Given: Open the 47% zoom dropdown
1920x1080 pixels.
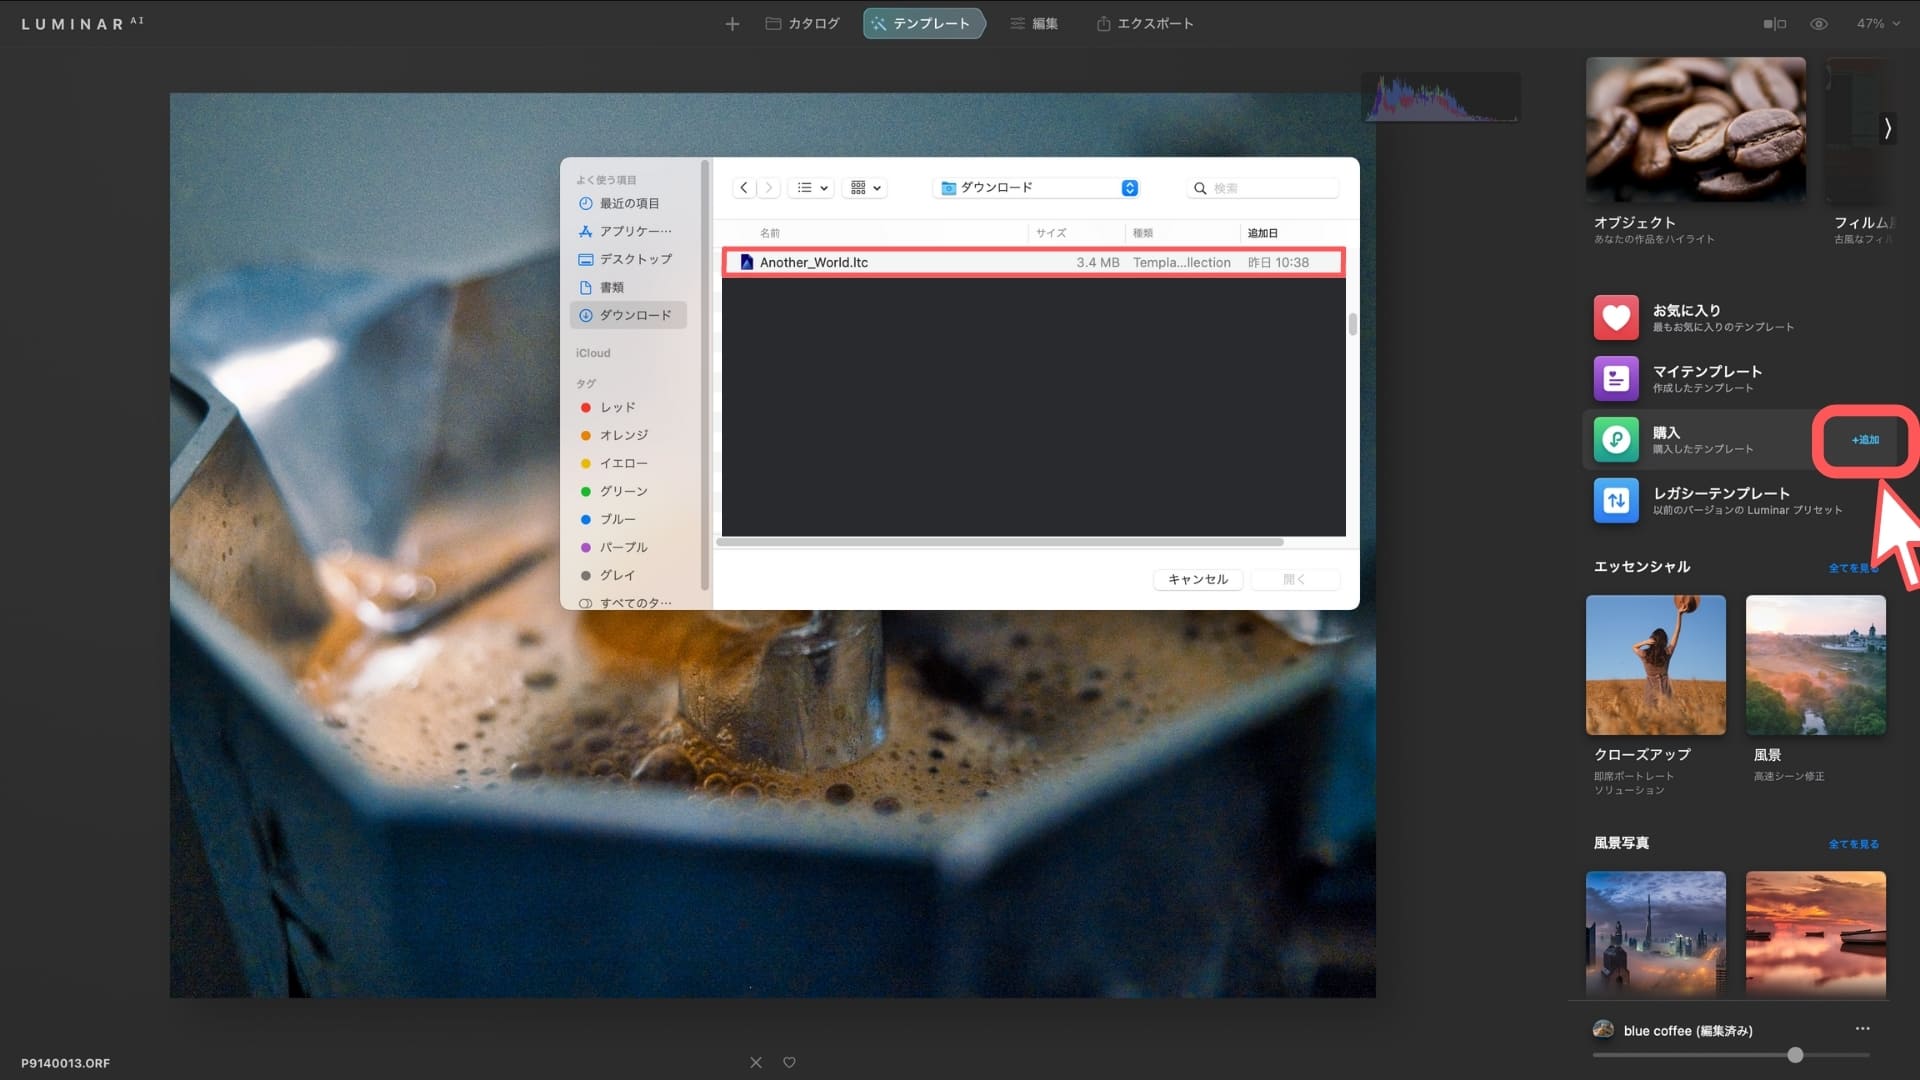Looking at the screenshot, I should 1877,23.
